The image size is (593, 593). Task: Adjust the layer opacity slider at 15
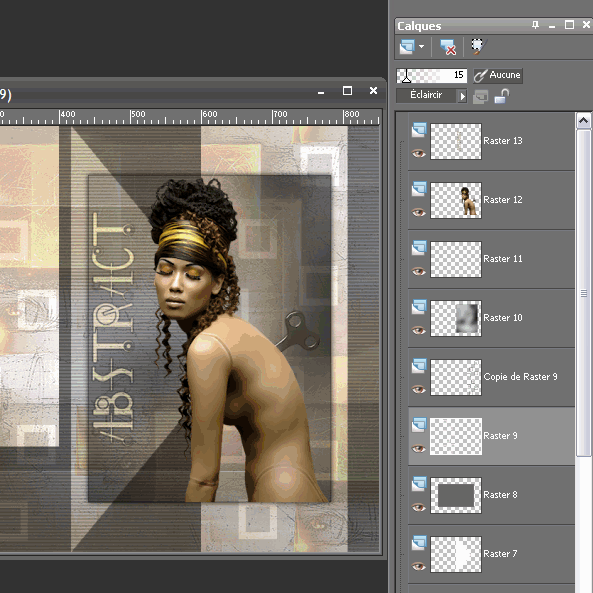point(432,75)
